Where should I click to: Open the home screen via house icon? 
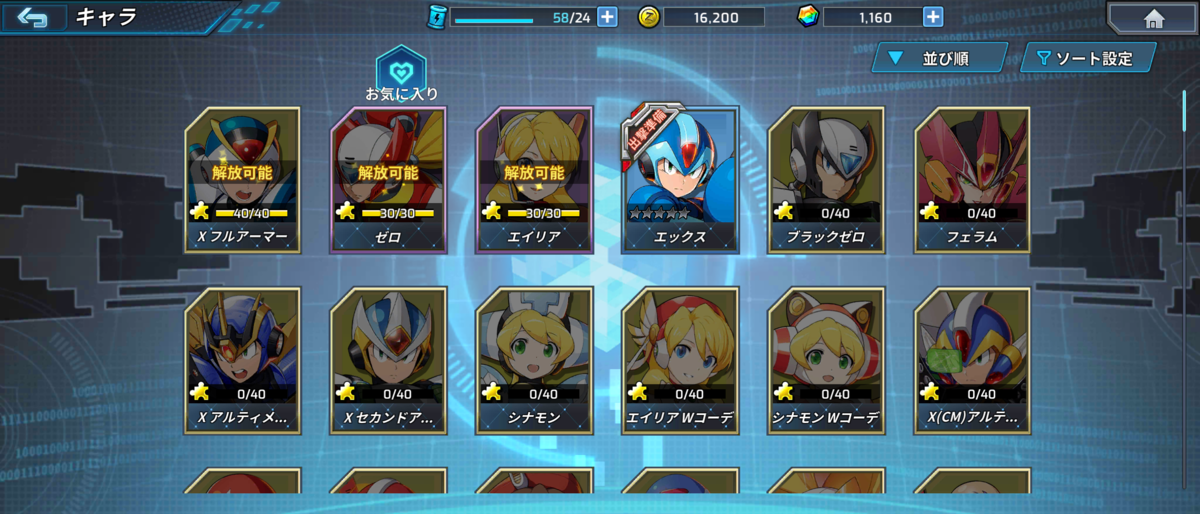tap(1153, 18)
